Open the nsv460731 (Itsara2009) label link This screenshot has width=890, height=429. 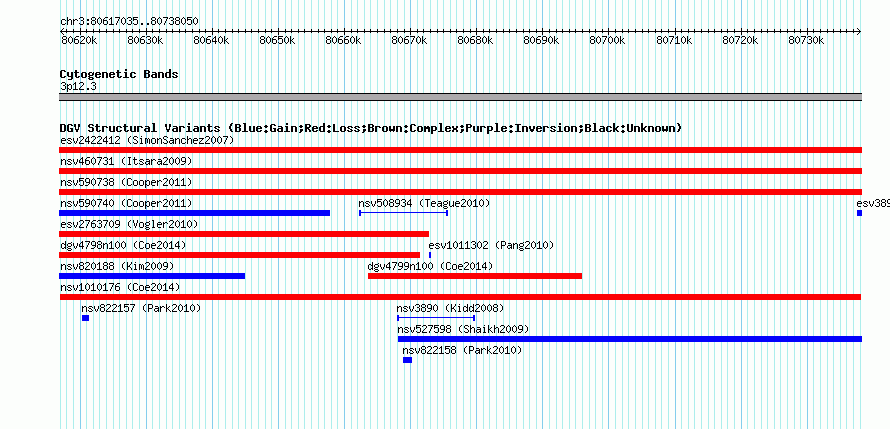point(126,161)
